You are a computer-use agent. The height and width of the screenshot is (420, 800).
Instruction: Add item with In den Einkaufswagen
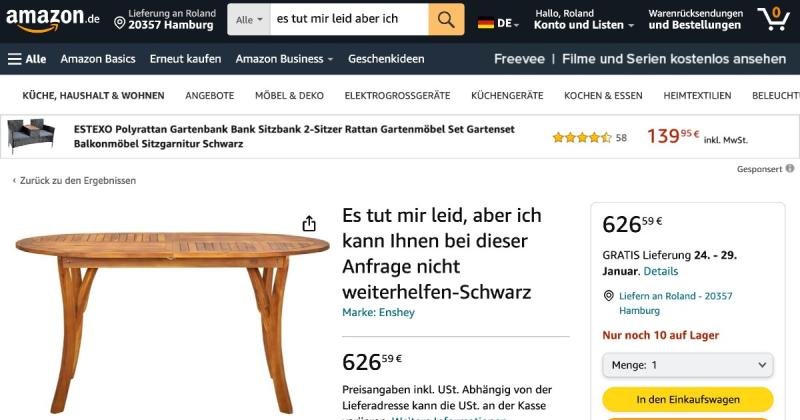[x=688, y=400]
